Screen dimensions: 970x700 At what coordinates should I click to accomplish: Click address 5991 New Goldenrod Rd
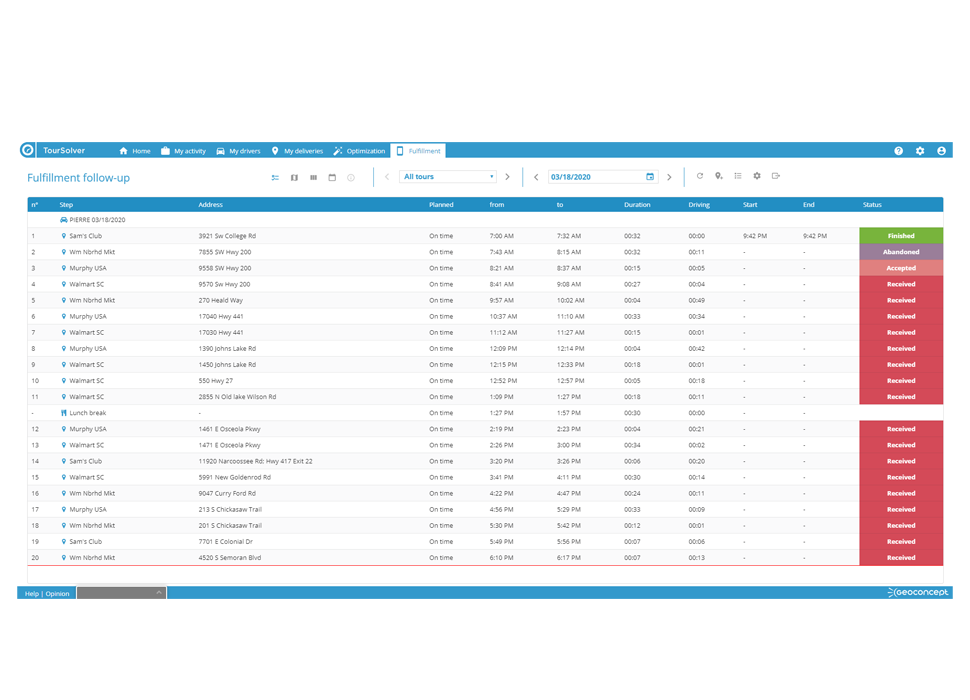[234, 477]
